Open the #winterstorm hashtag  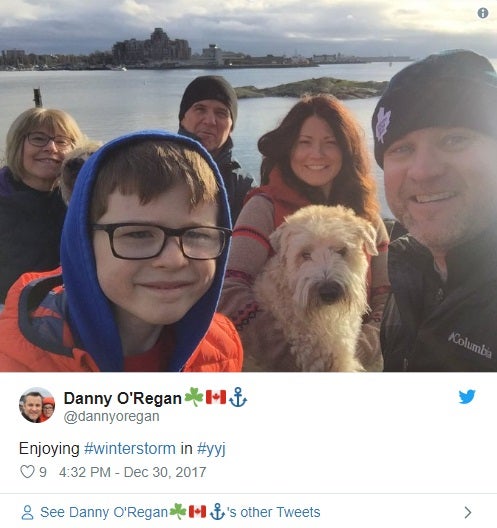coord(130,449)
